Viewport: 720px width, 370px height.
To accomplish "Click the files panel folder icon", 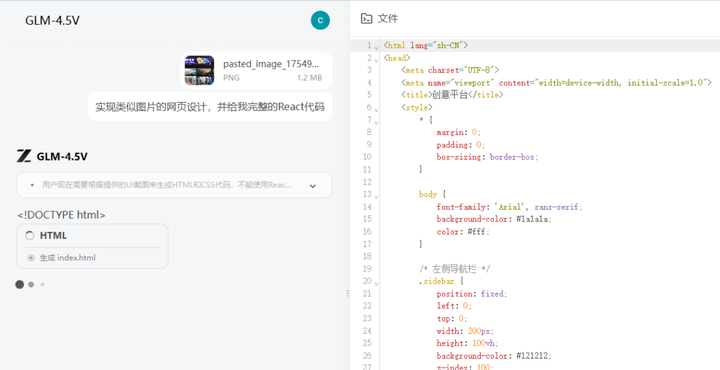I will (366, 18).
